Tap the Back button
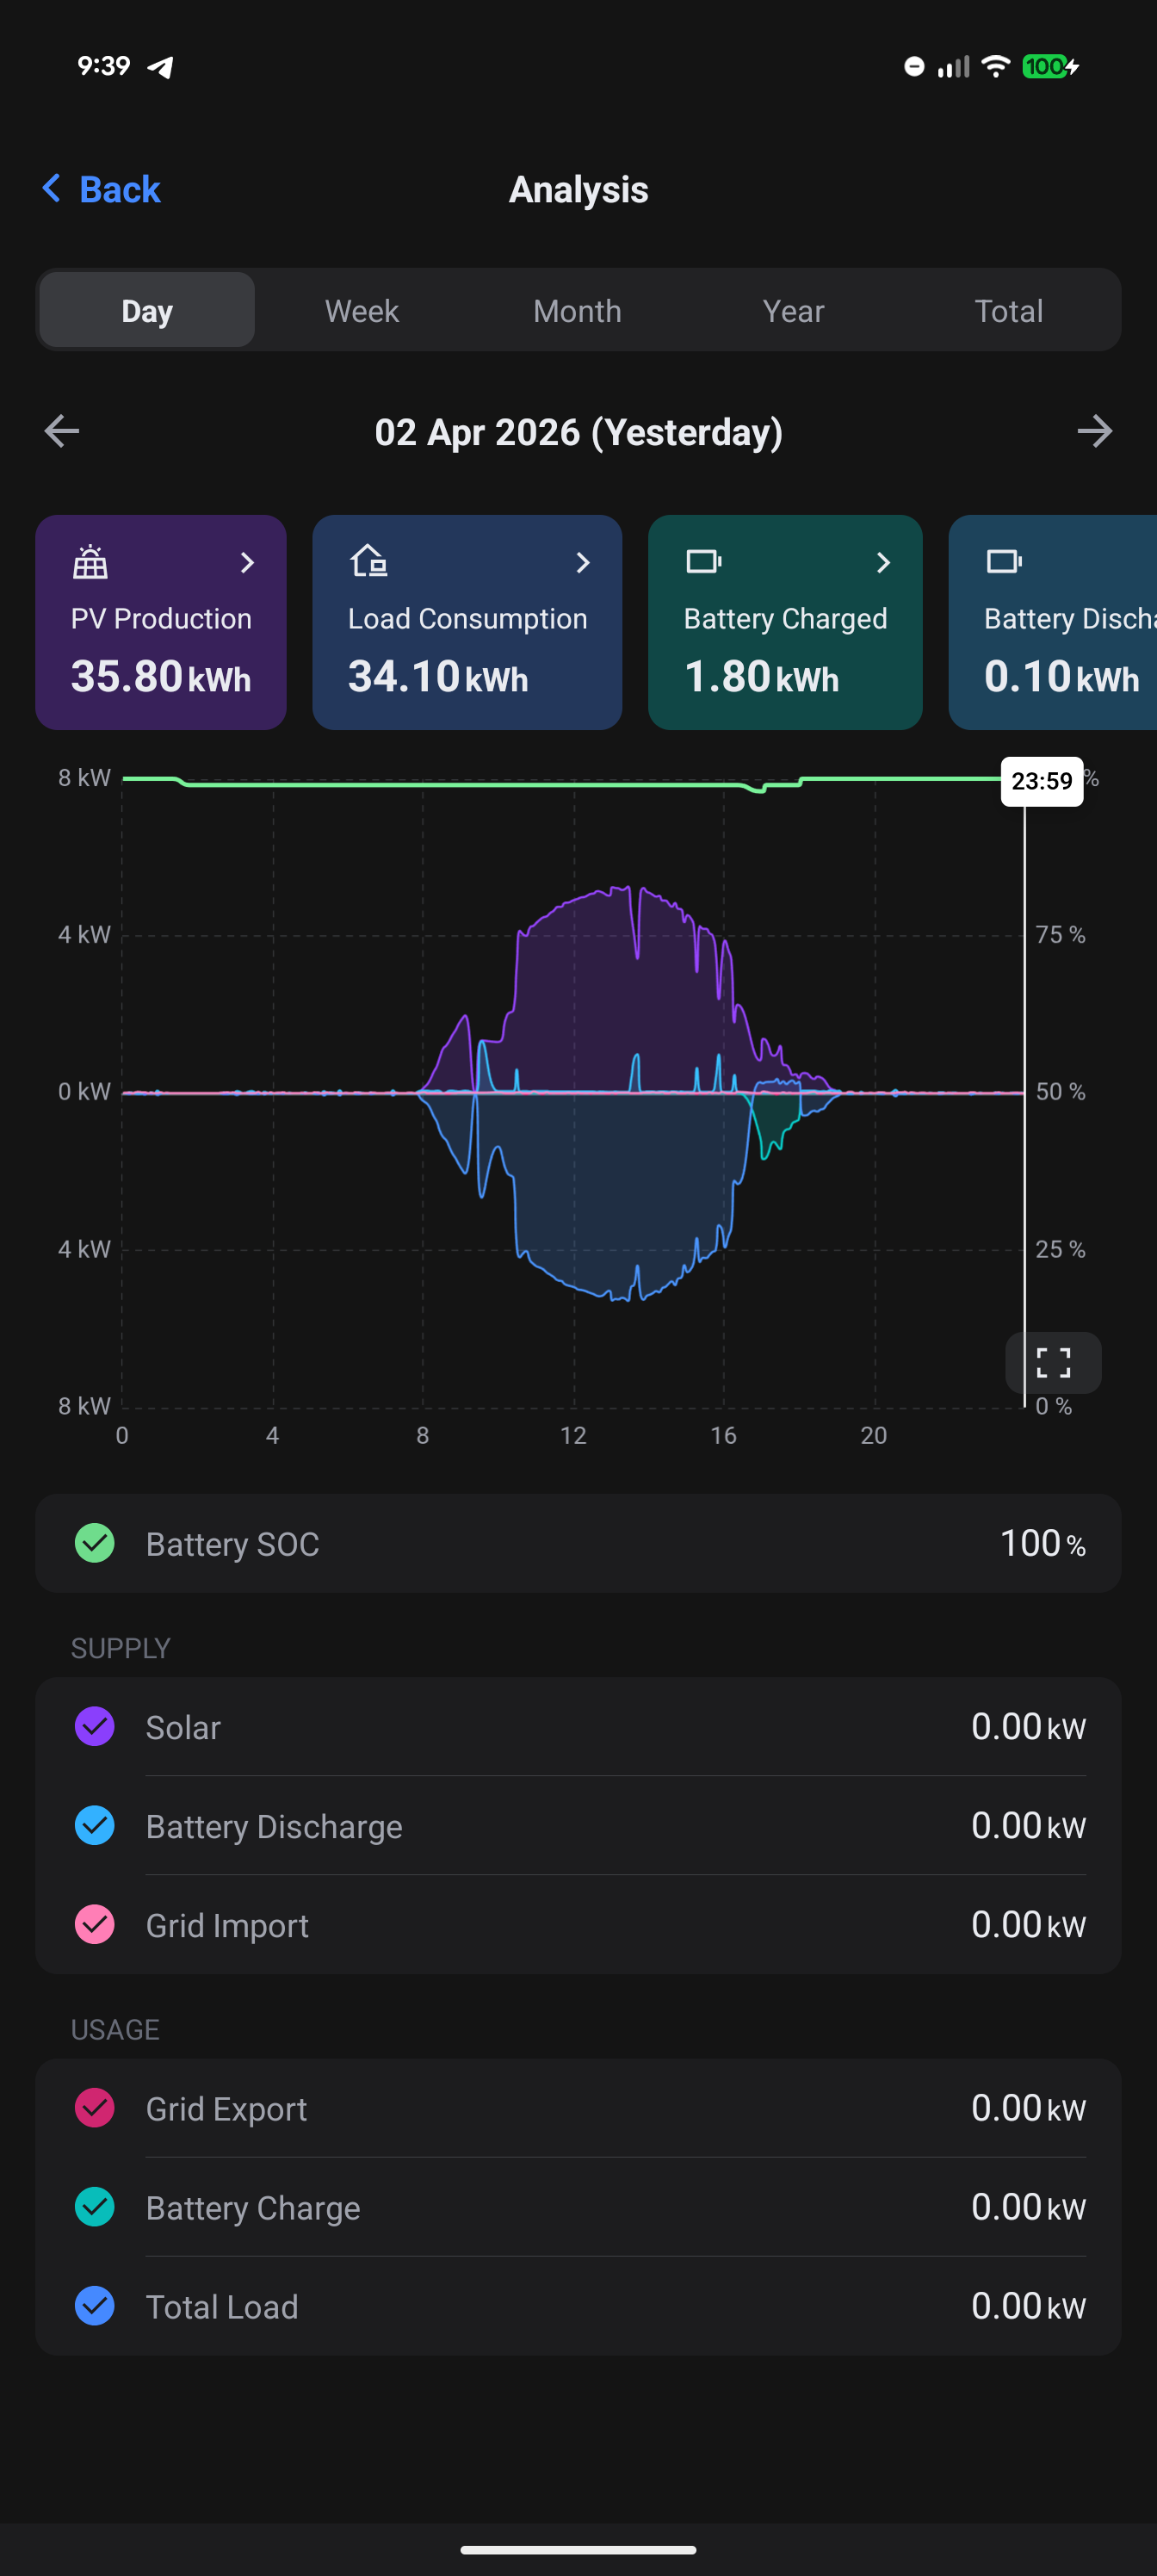This screenshot has width=1157, height=2576. [102, 189]
